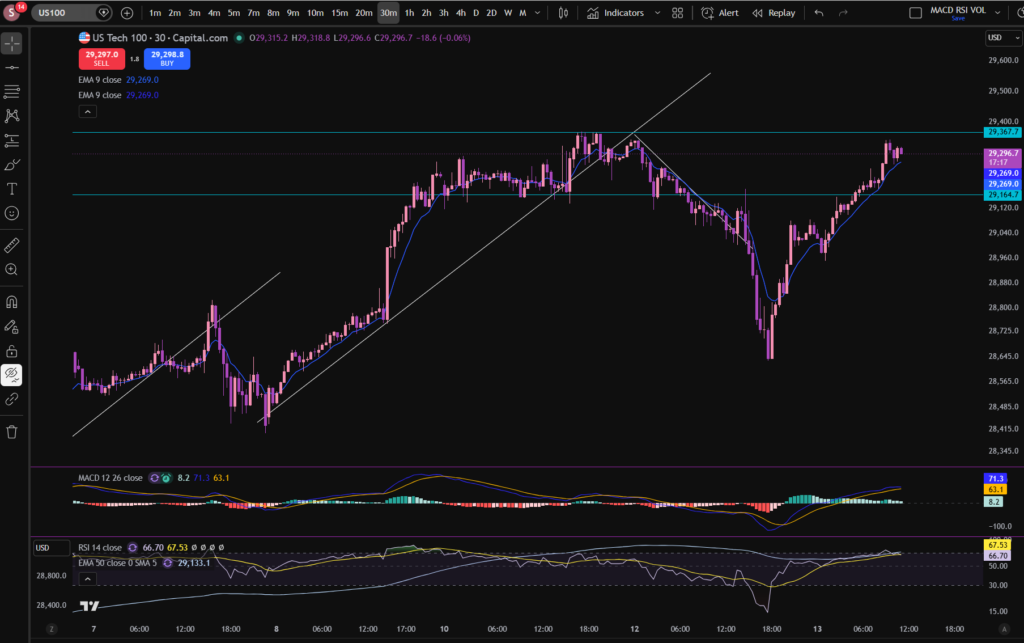Open the Indicators dialog
The height and width of the screenshot is (643, 1024).
point(615,12)
